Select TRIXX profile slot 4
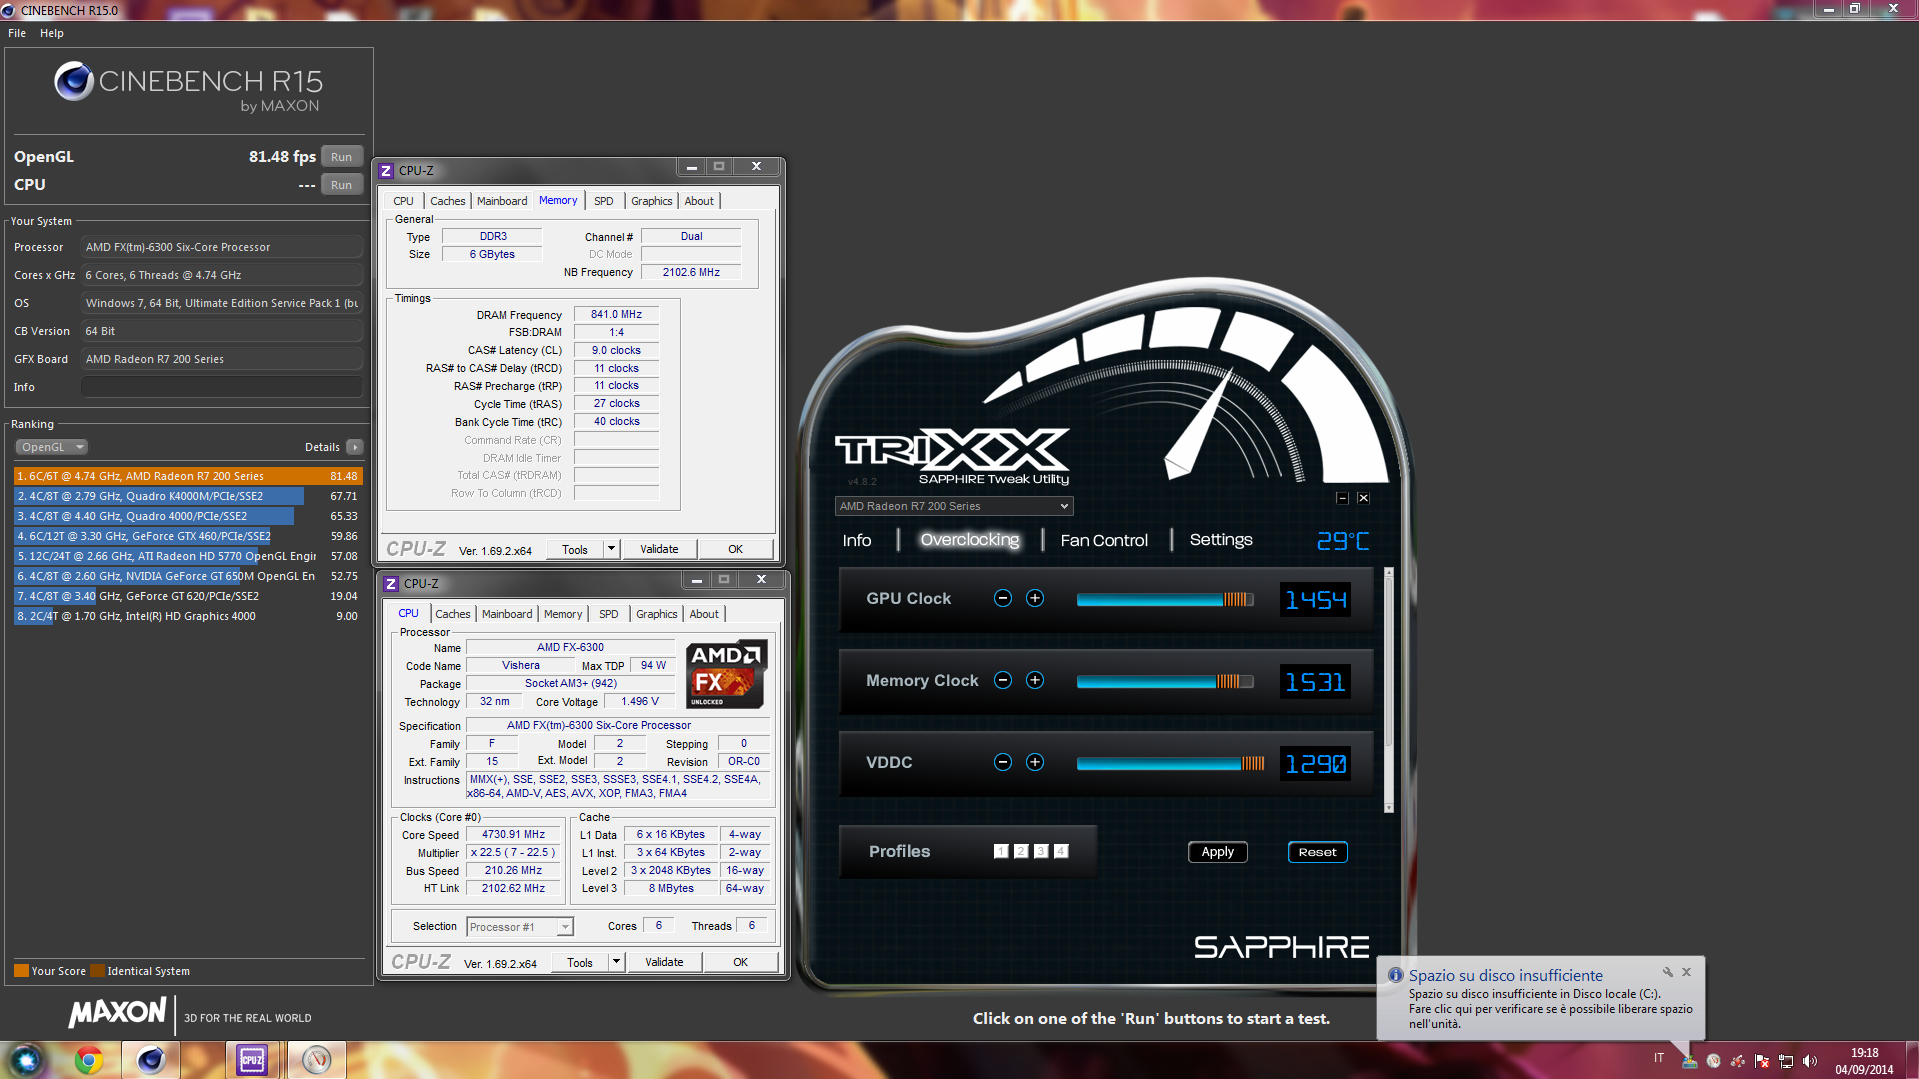The image size is (1919, 1079). (x=1061, y=851)
